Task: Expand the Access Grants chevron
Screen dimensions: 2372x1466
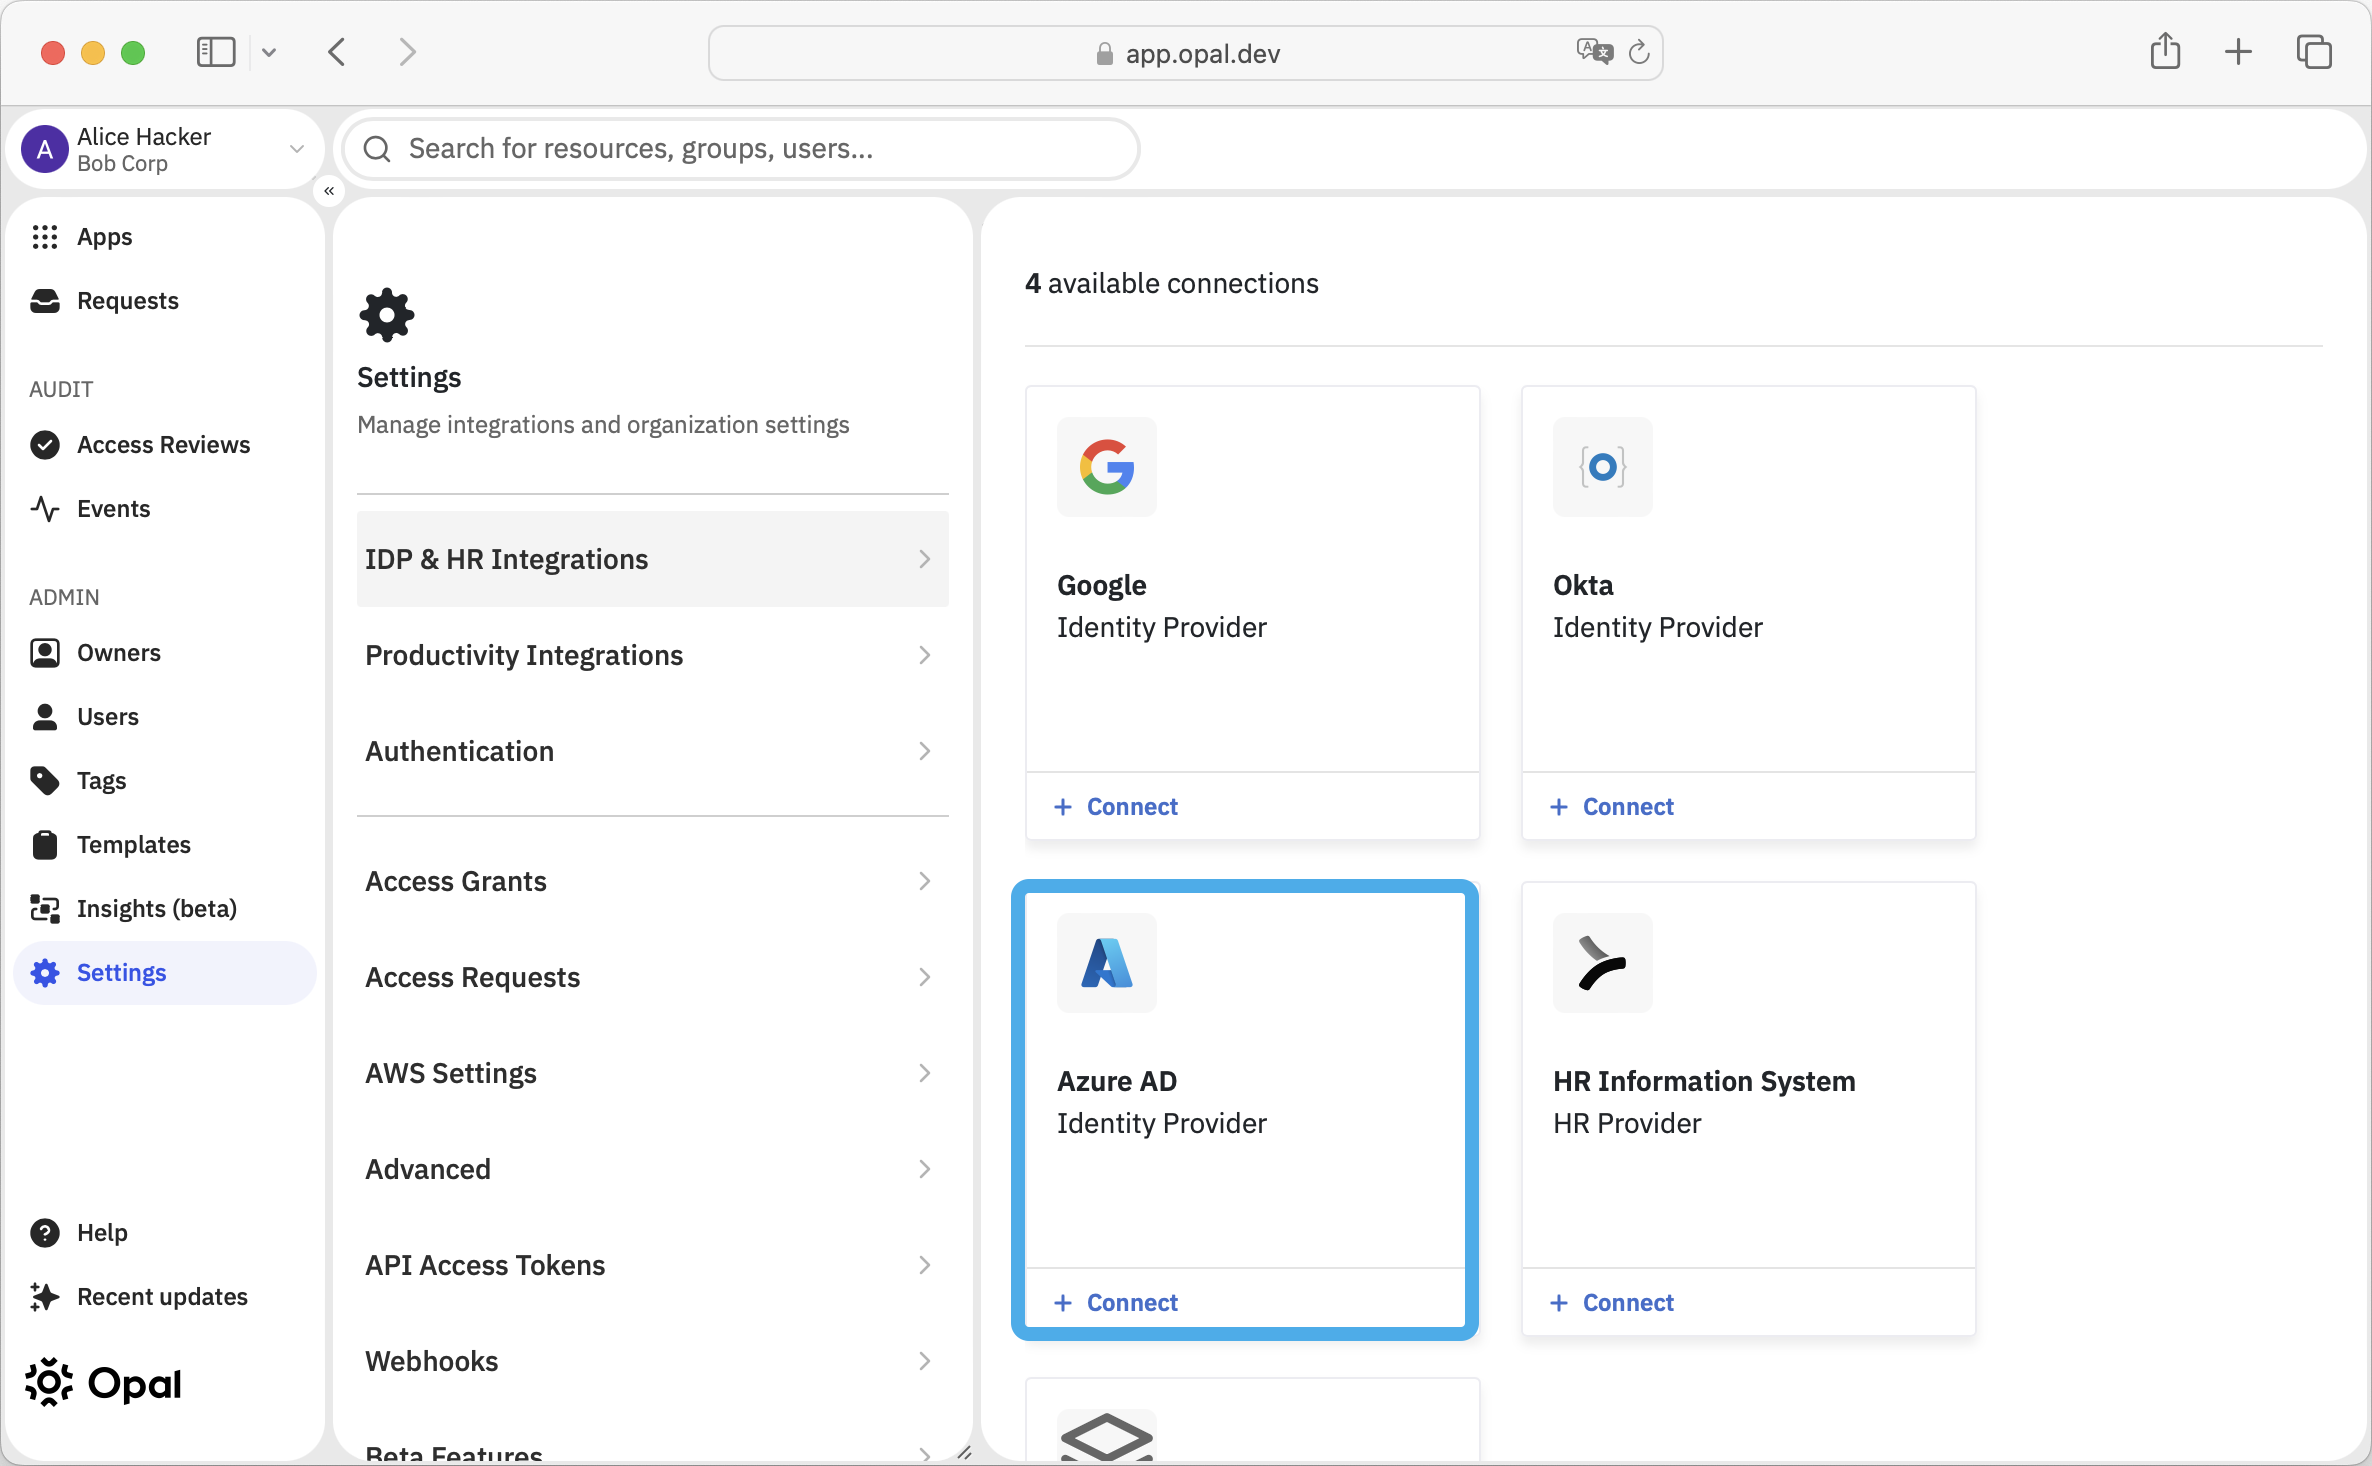Action: click(925, 881)
